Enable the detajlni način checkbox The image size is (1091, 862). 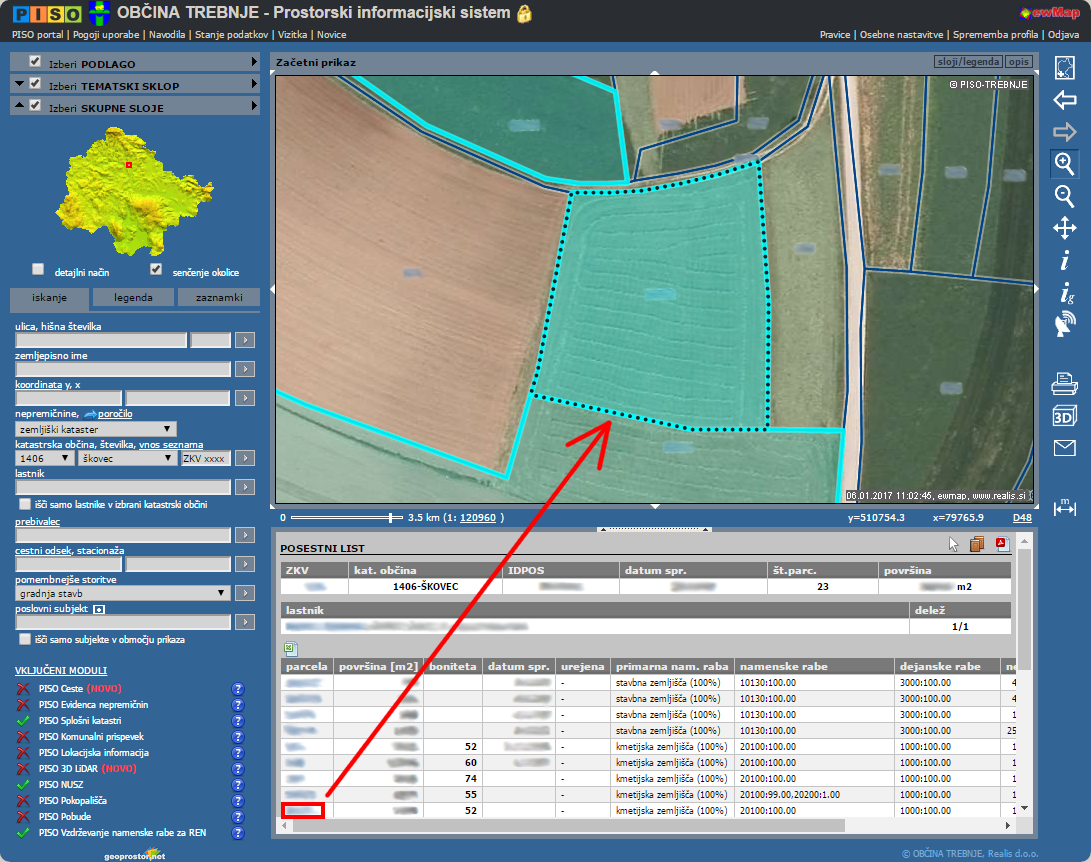click(x=38, y=270)
